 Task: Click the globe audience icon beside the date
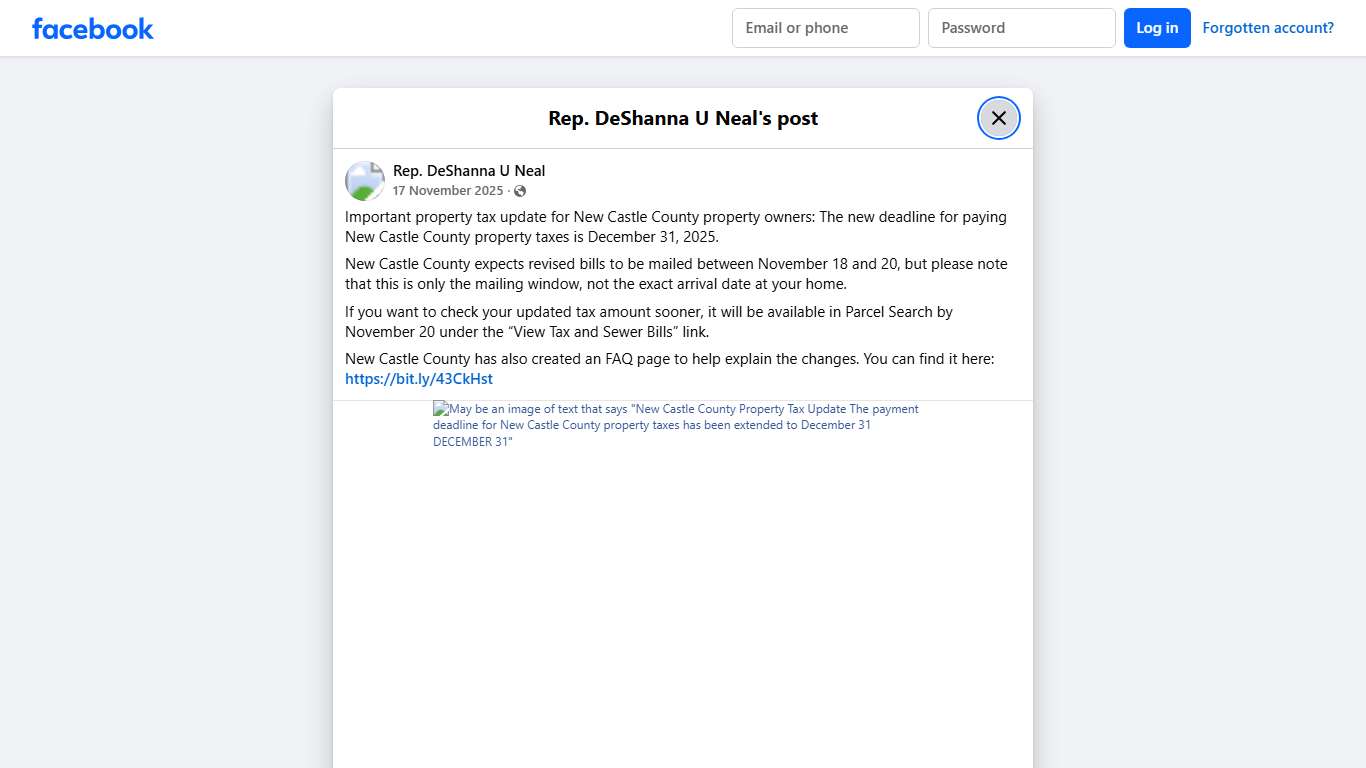(520, 190)
